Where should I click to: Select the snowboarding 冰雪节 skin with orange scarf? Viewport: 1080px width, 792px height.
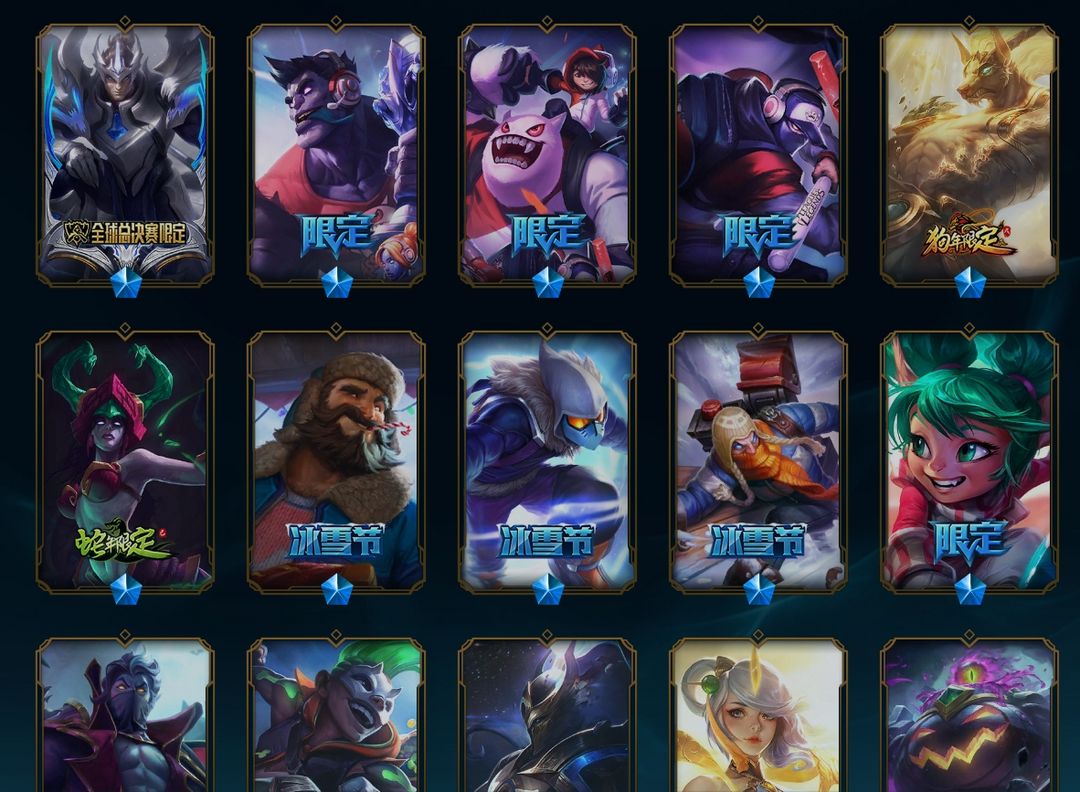758,462
